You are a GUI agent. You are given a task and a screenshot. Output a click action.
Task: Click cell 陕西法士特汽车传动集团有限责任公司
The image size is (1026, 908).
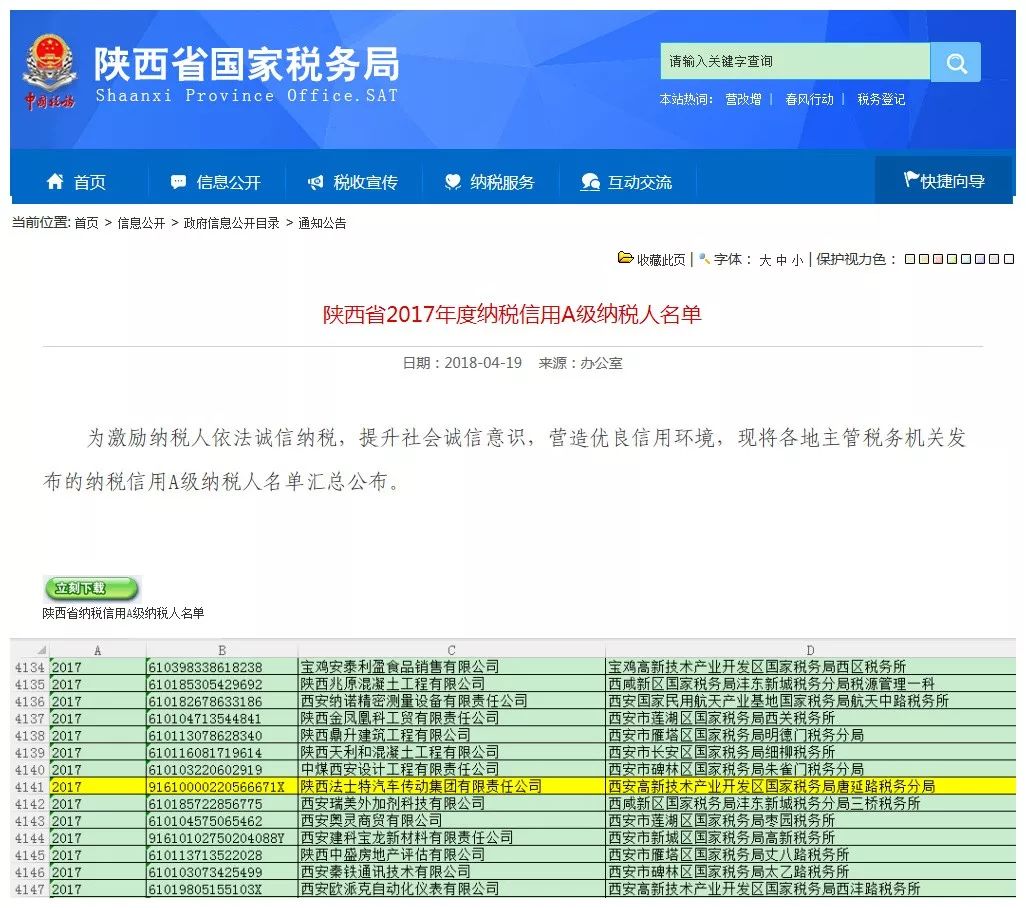coord(451,786)
